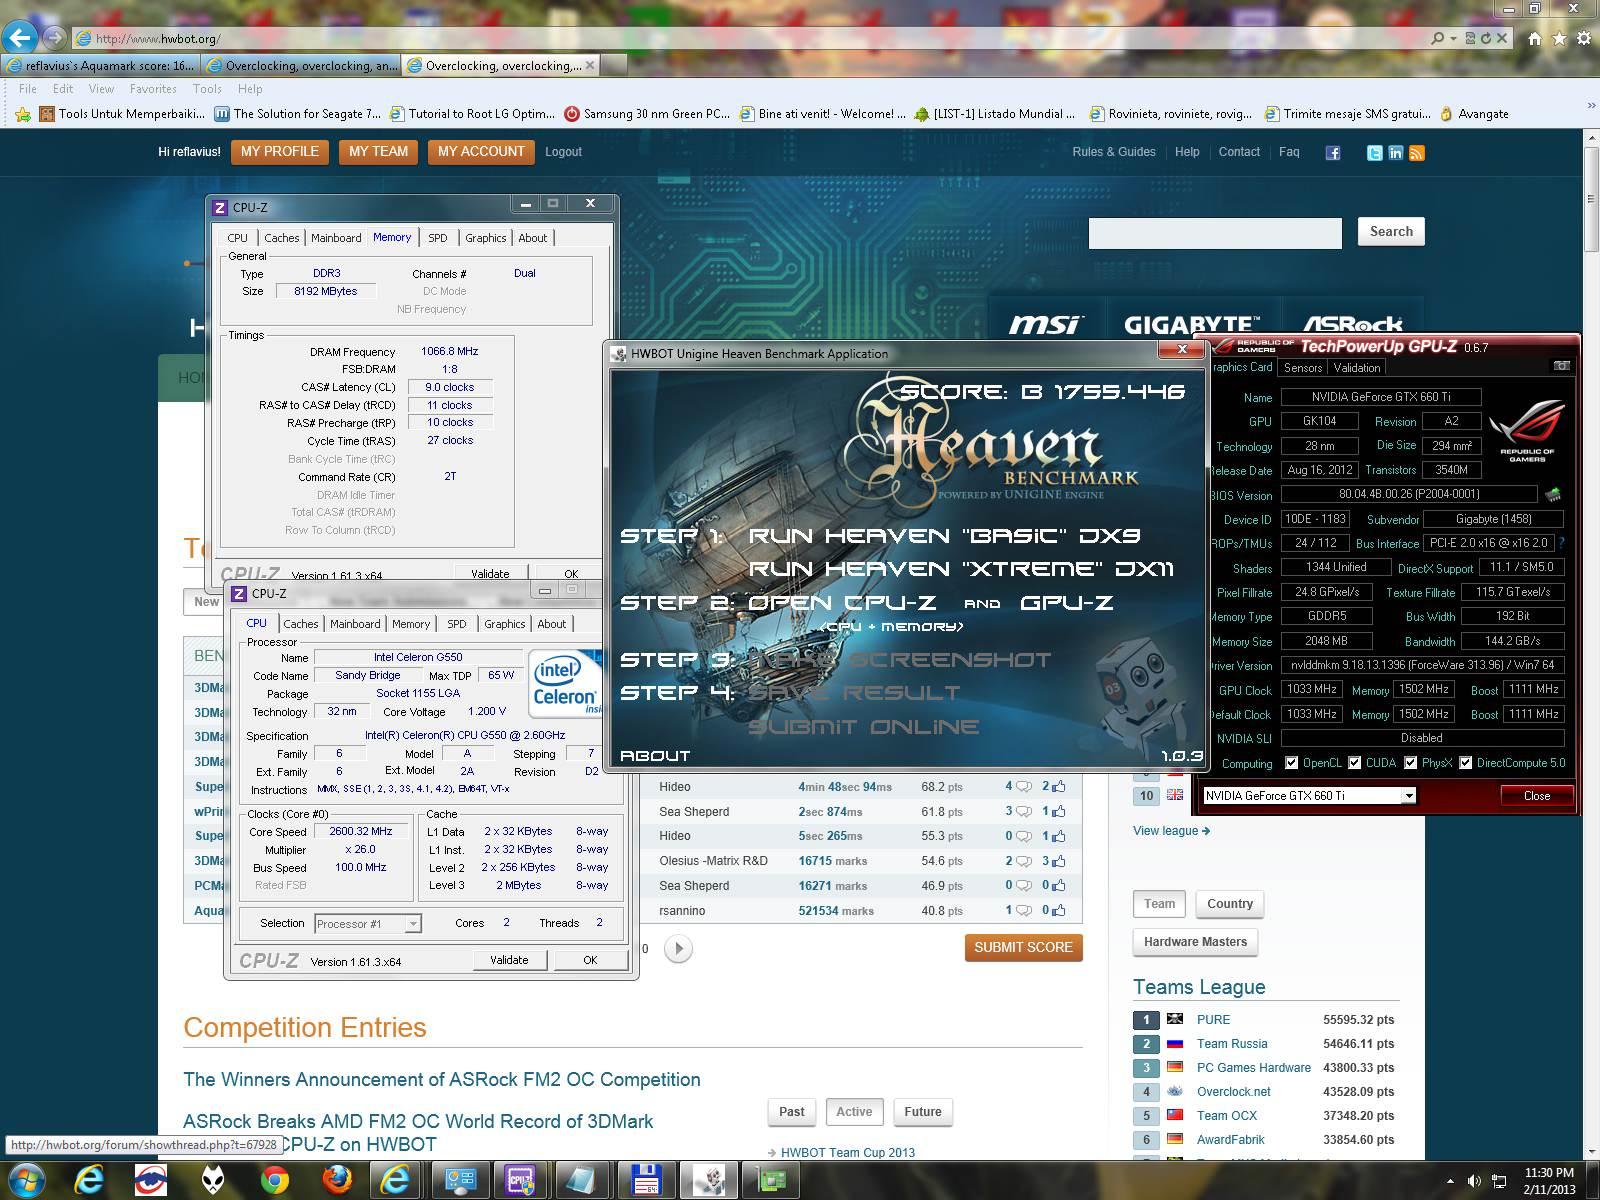Open the RSS feed icon in header
1600x1200 pixels.
1416,153
